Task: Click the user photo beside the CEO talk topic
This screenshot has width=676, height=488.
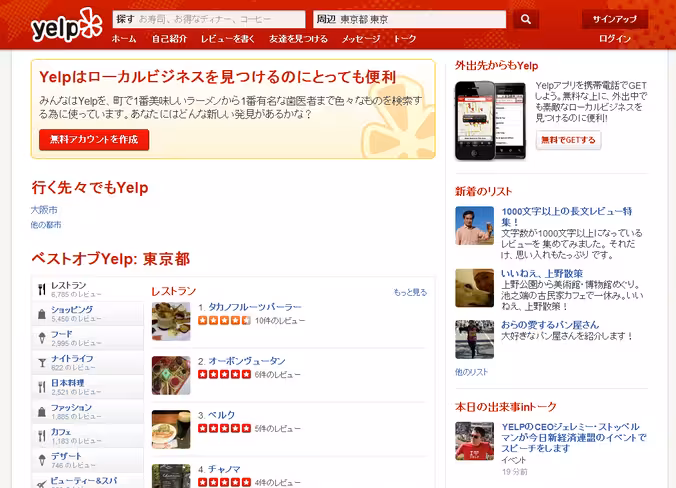Action: tap(475, 441)
